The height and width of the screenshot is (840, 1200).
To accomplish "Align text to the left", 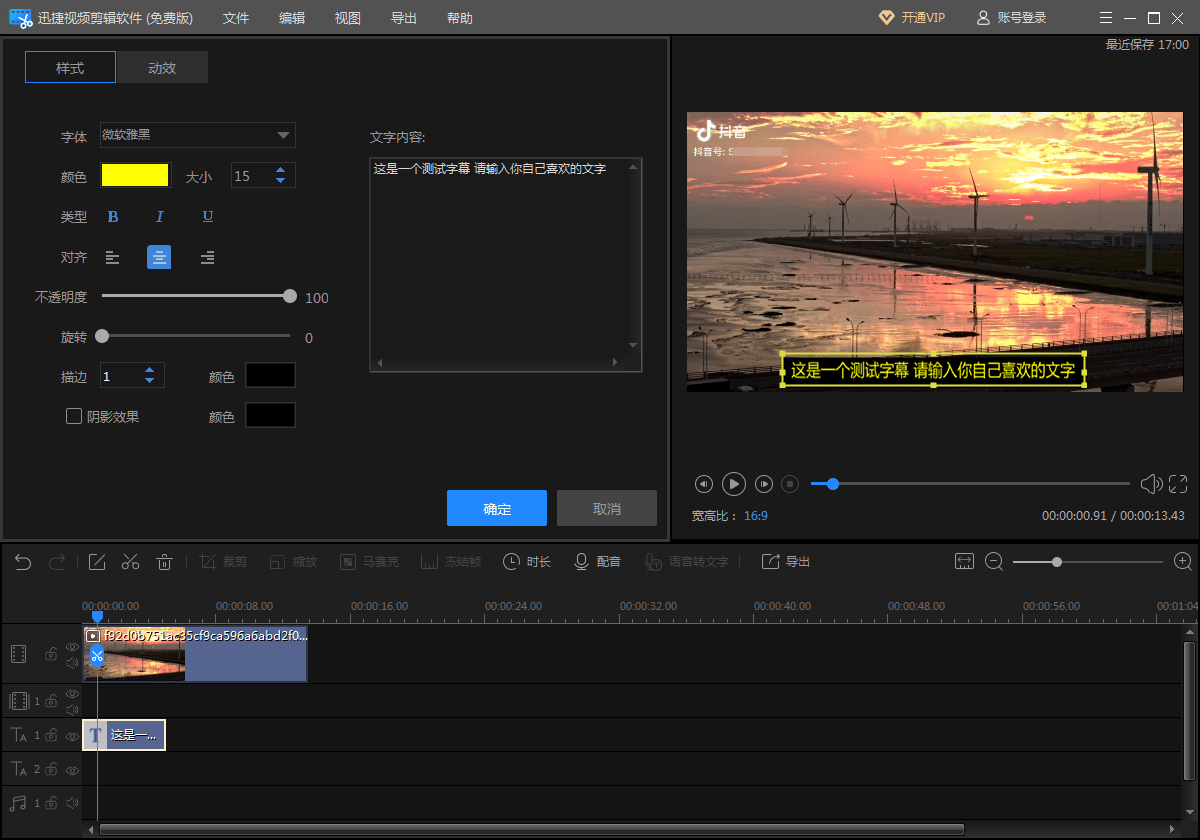I will click(x=113, y=258).
